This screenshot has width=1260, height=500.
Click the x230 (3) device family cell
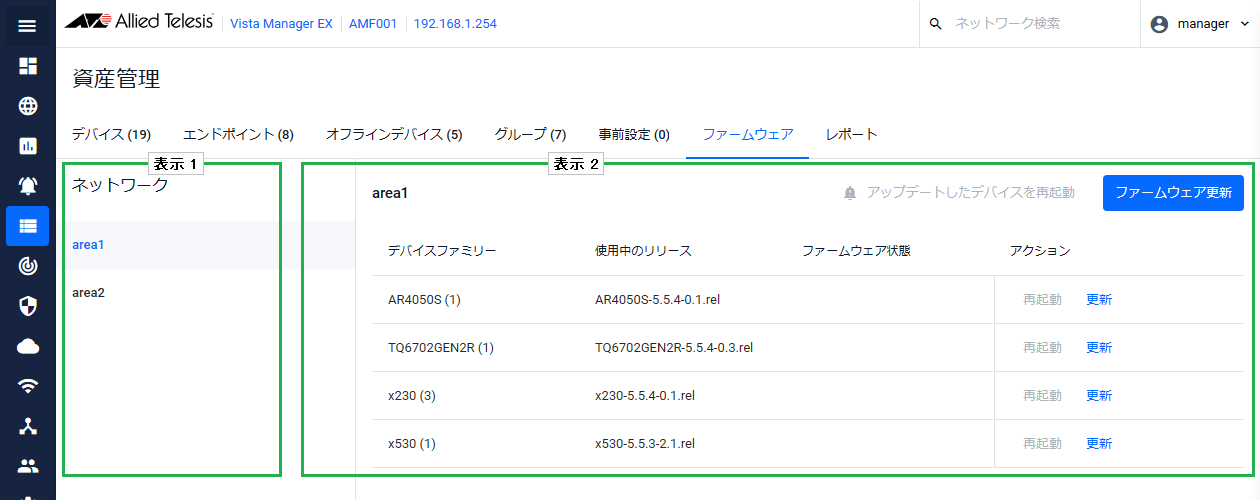click(411, 396)
